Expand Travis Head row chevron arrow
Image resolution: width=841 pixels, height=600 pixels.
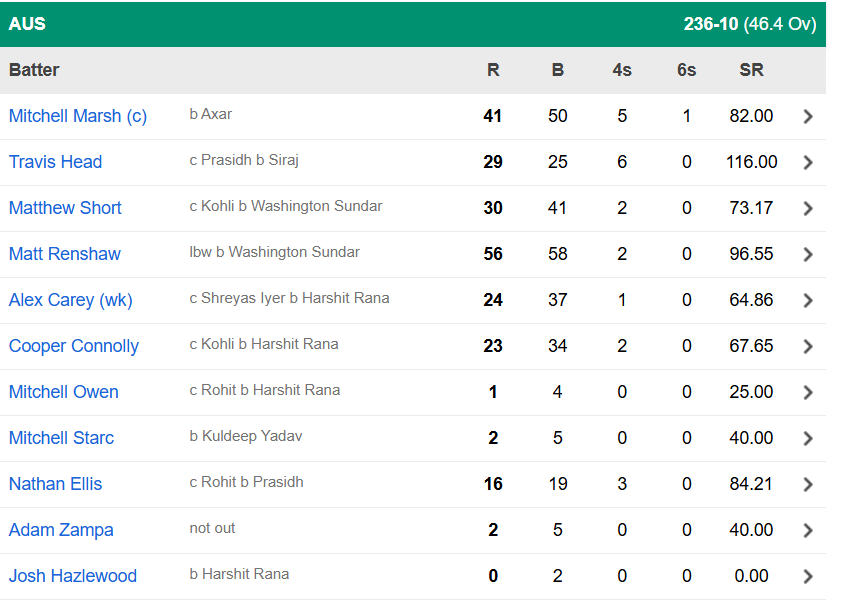808,162
